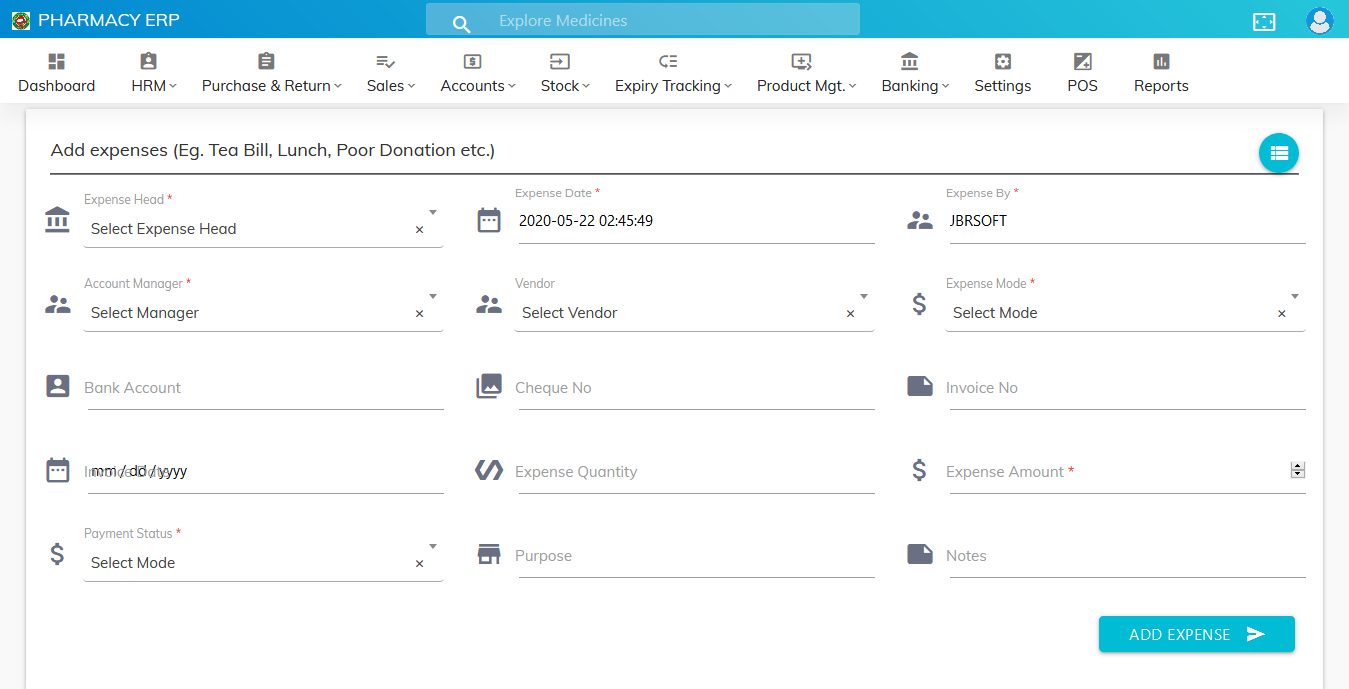Open the POS icon

pyautogui.click(x=1082, y=62)
